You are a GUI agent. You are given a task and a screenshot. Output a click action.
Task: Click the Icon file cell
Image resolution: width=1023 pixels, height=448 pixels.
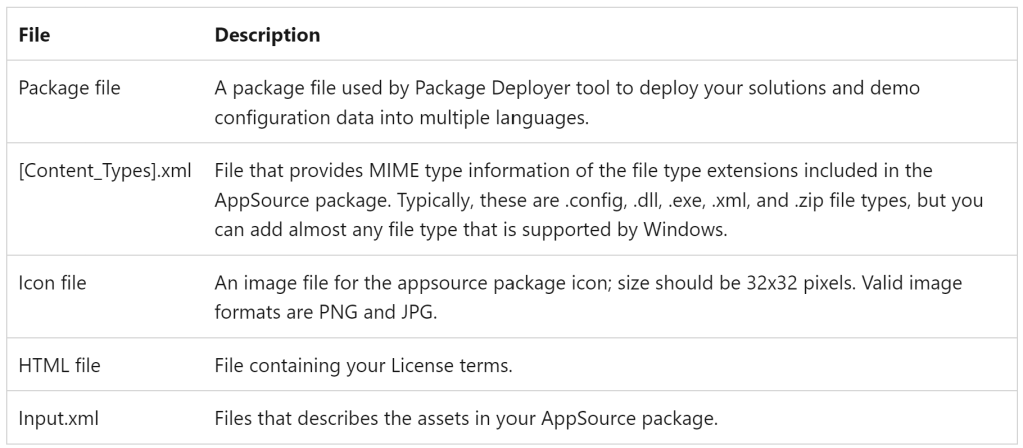point(53,283)
